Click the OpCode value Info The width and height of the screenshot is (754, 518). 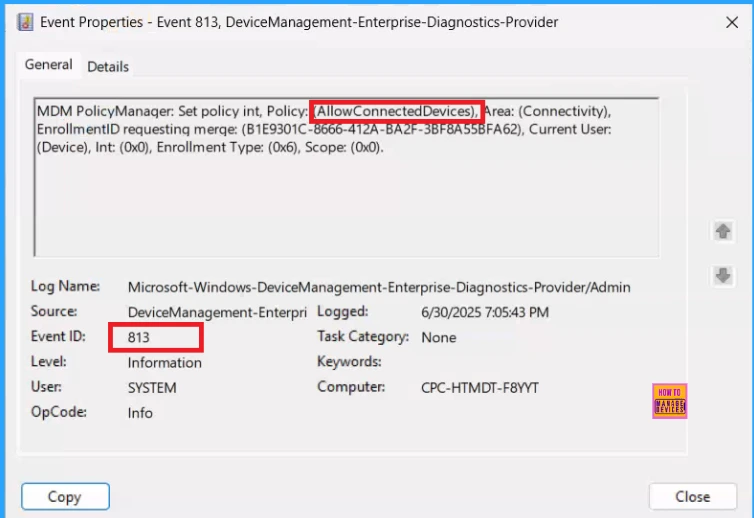[x=140, y=412]
